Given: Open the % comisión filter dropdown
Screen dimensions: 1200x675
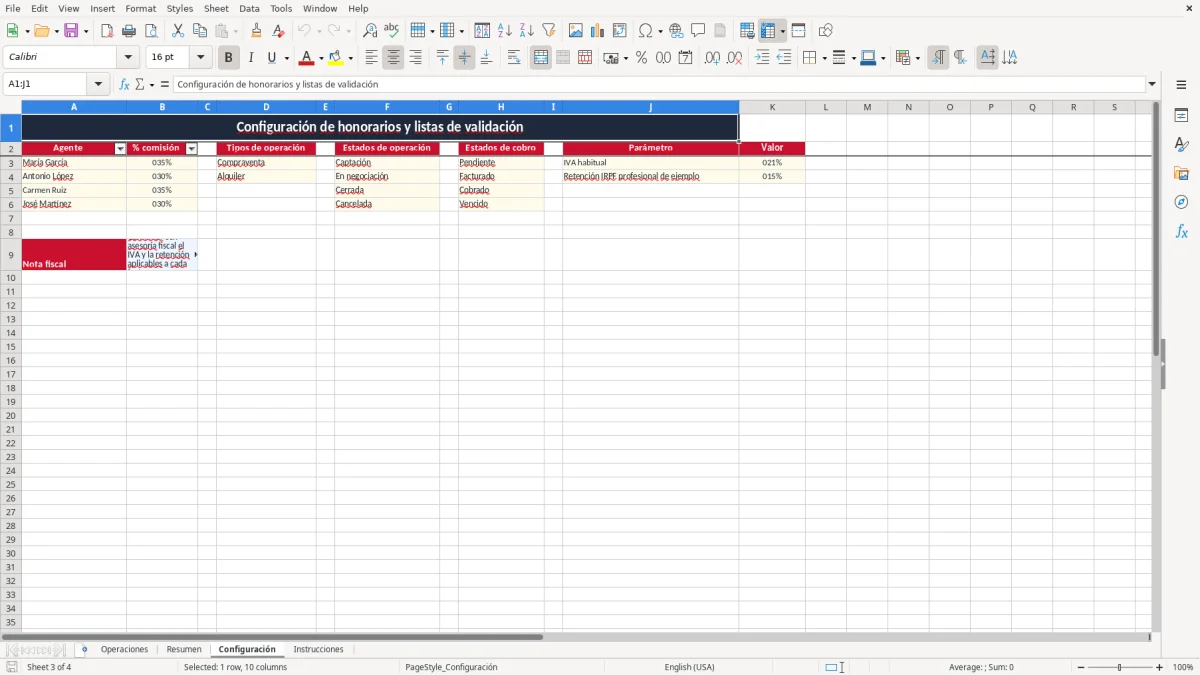Looking at the screenshot, I should [x=192, y=148].
